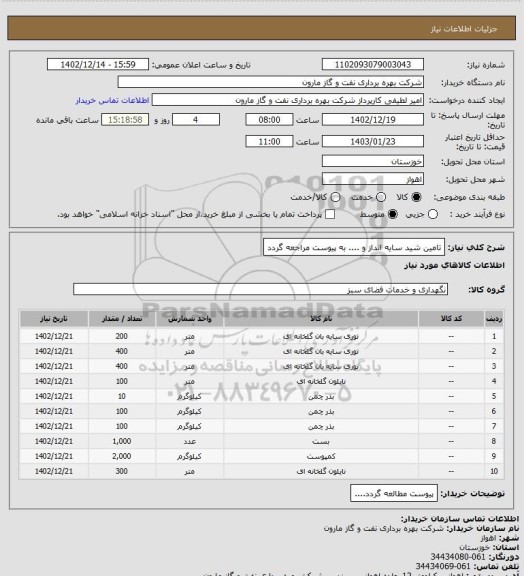The image size is (524, 576).
Task: Click the deadline hour field 08:00
Action: [x=269, y=120]
